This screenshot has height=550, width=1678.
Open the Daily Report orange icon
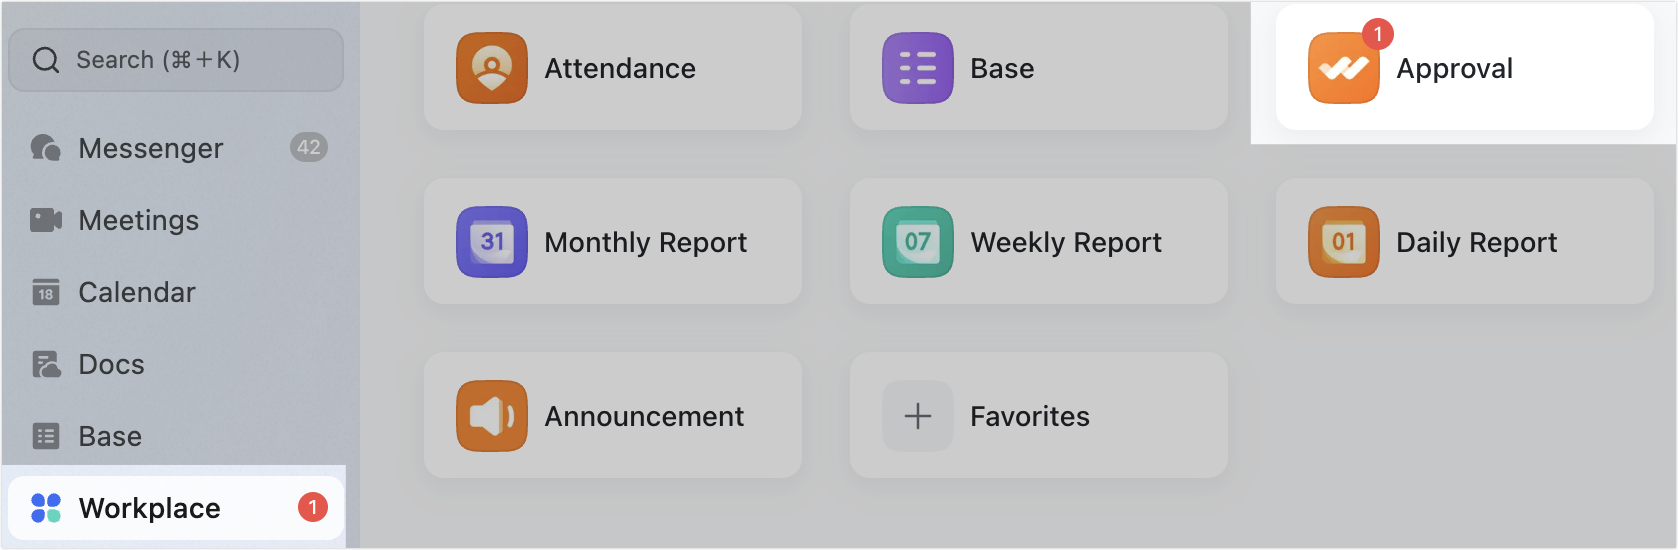[1344, 242]
